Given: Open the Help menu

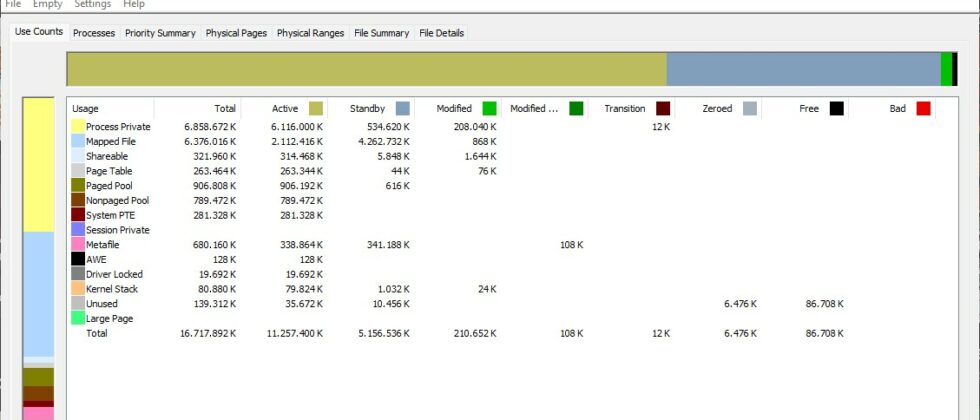Looking at the screenshot, I should (x=134, y=4).
